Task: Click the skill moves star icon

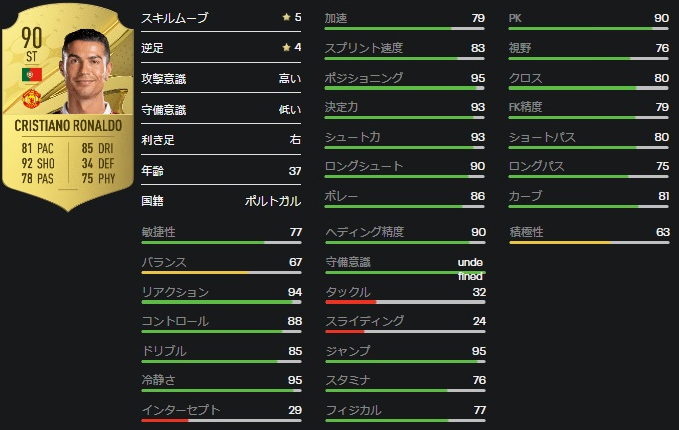Action: click(x=286, y=18)
